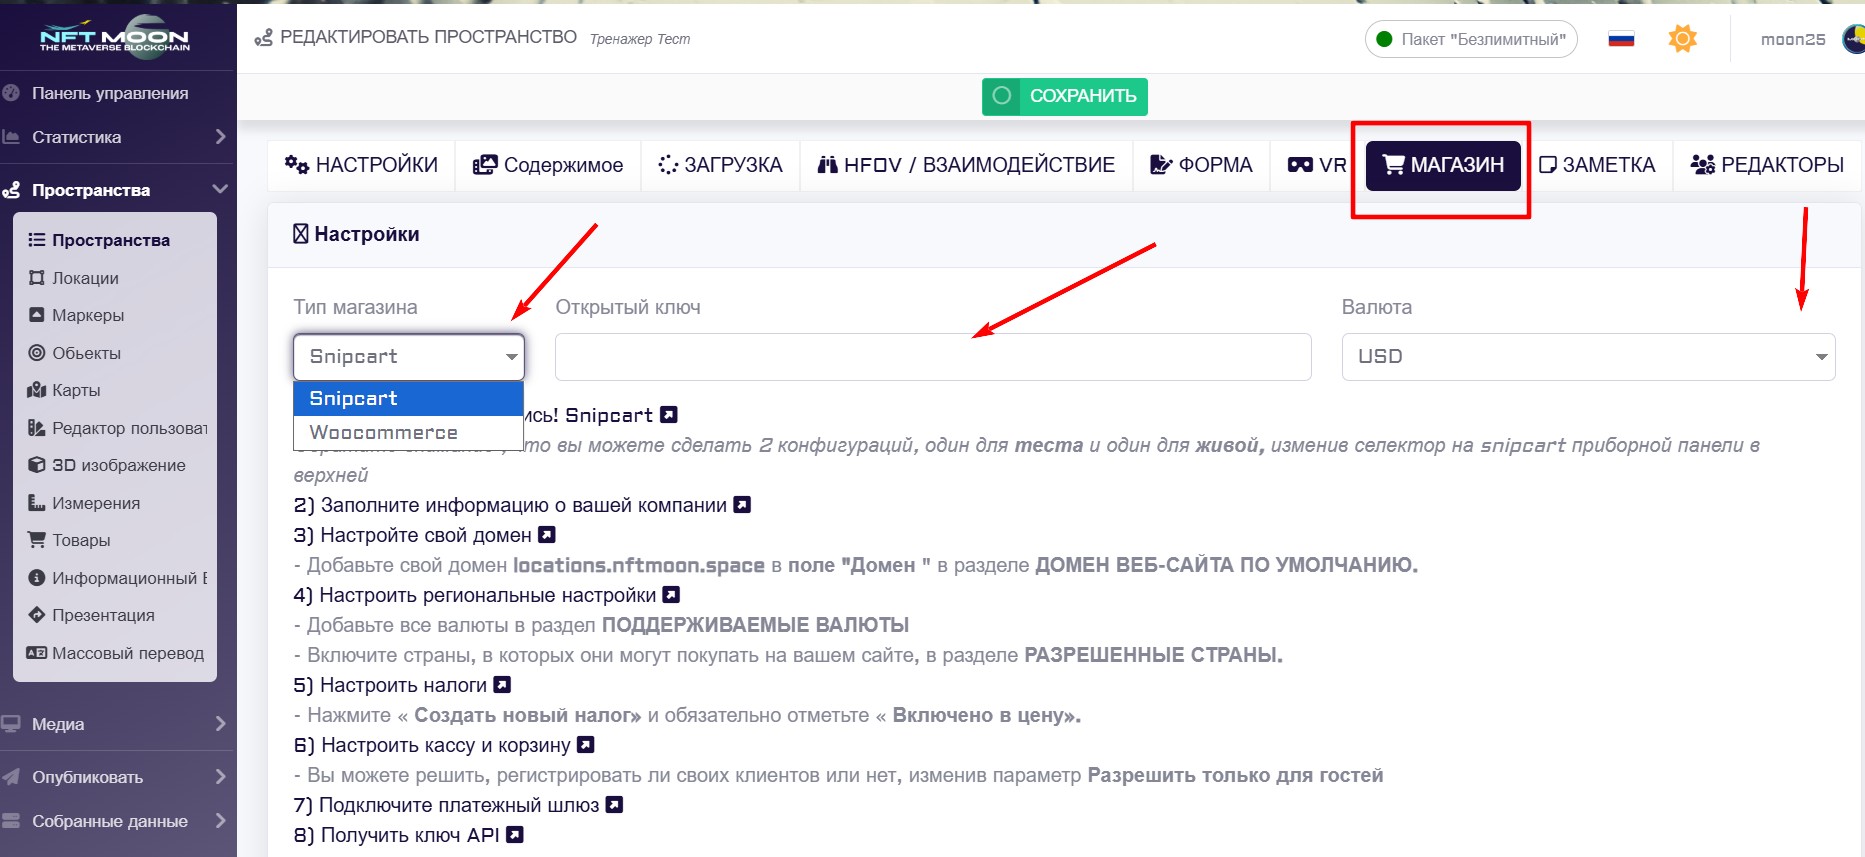Screen dimensions: 1865x857
Task: Open link icon for payment gateway step
Action: [x=615, y=804]
